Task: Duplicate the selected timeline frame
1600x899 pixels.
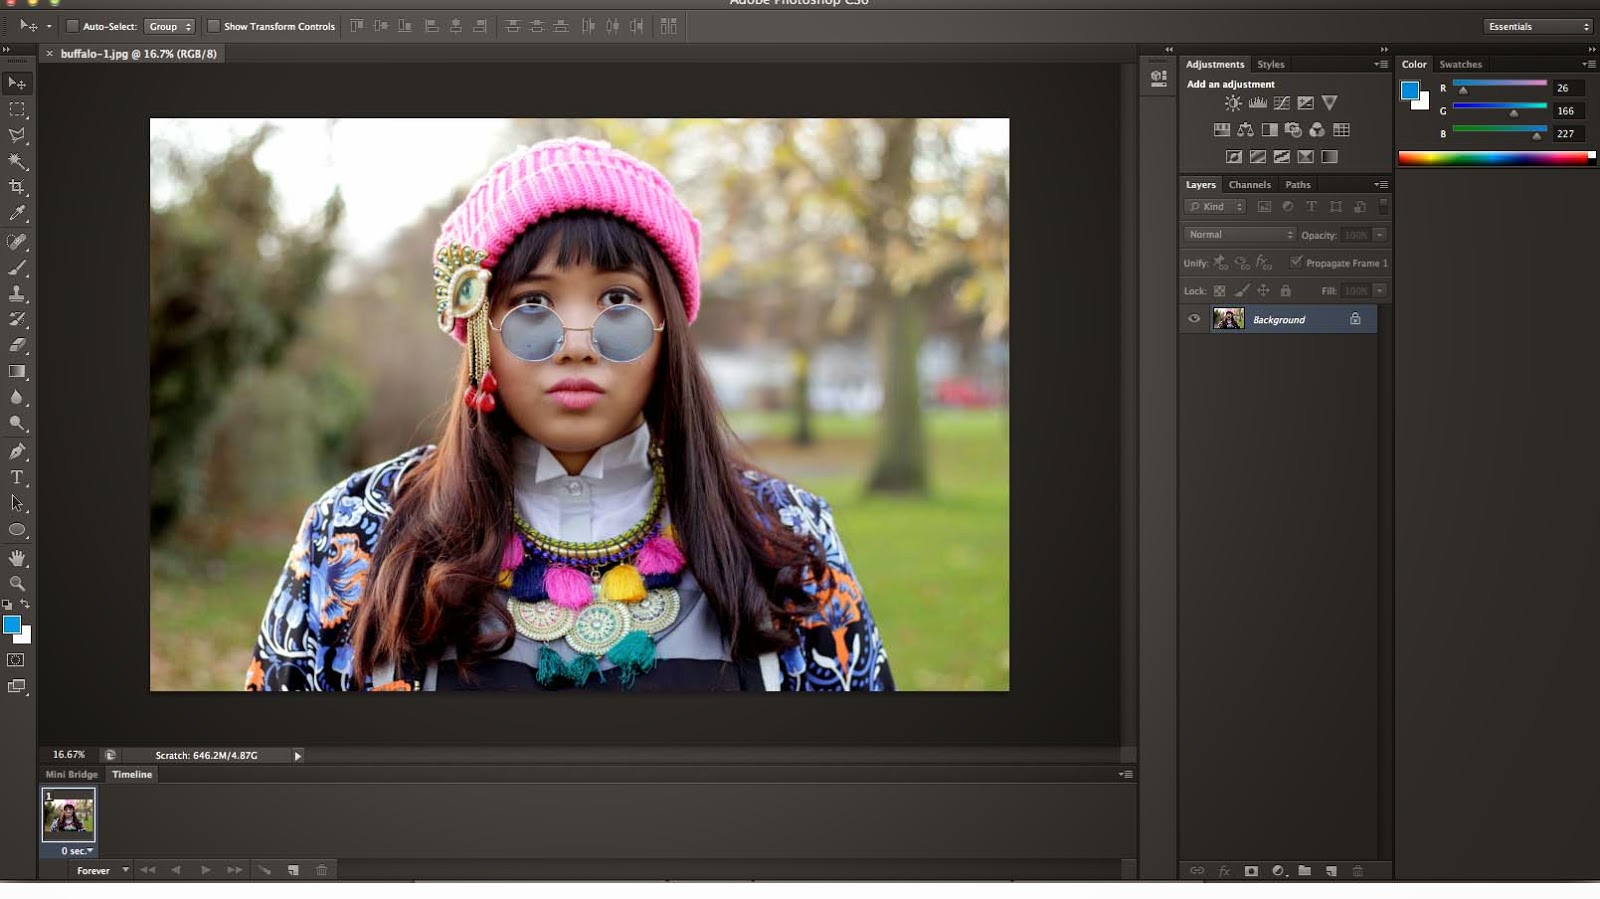Action: pyautogui.click(x=293, y=870)
